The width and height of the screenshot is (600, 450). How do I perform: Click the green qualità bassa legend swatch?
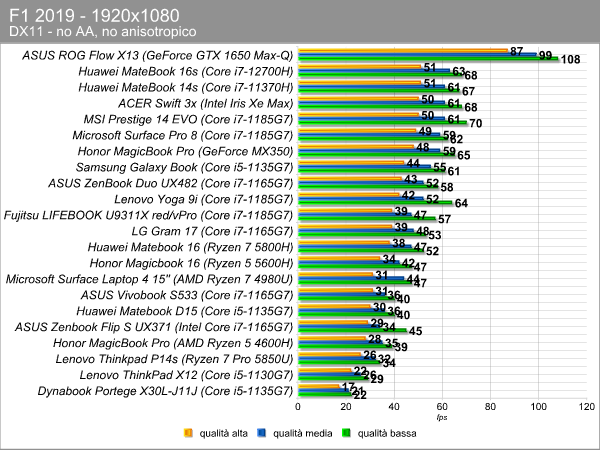[x=346, y=433]
